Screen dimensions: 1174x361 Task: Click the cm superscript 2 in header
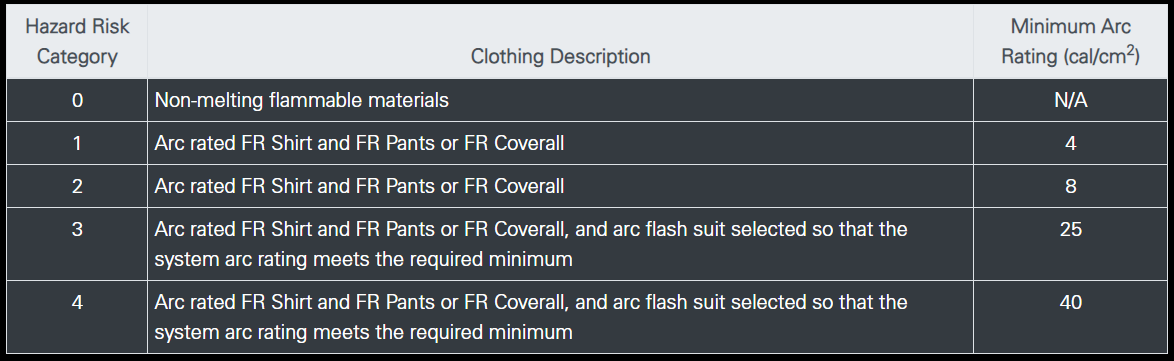point(1131,50)
